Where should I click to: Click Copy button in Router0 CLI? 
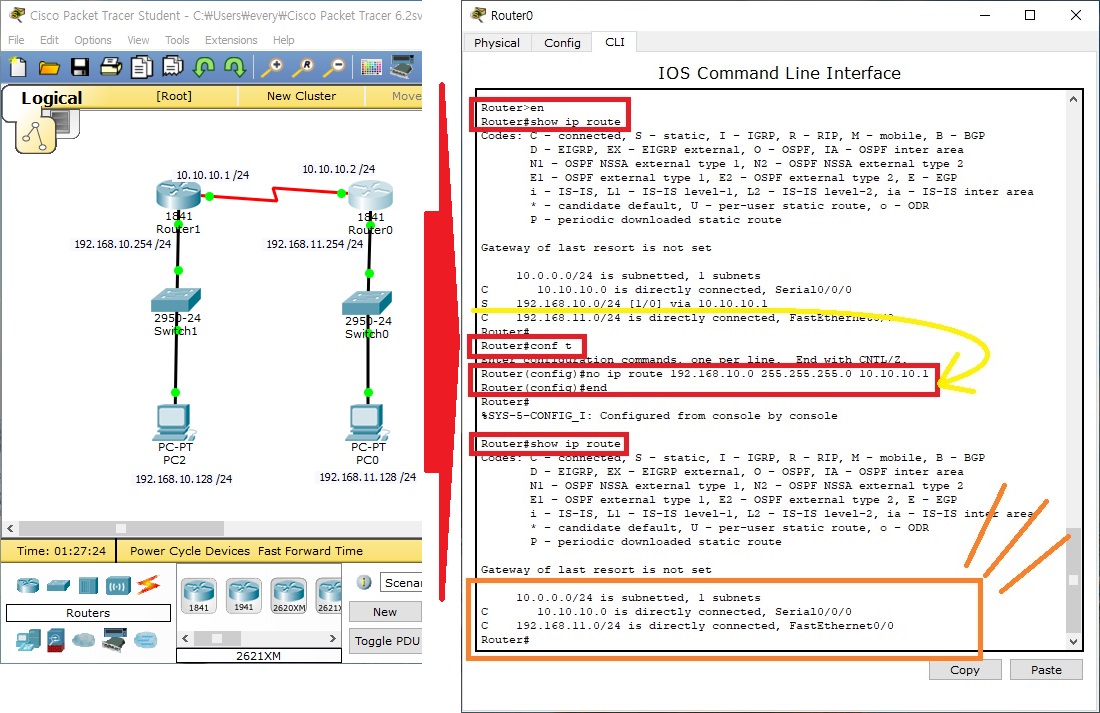click(x=965, y=670)
